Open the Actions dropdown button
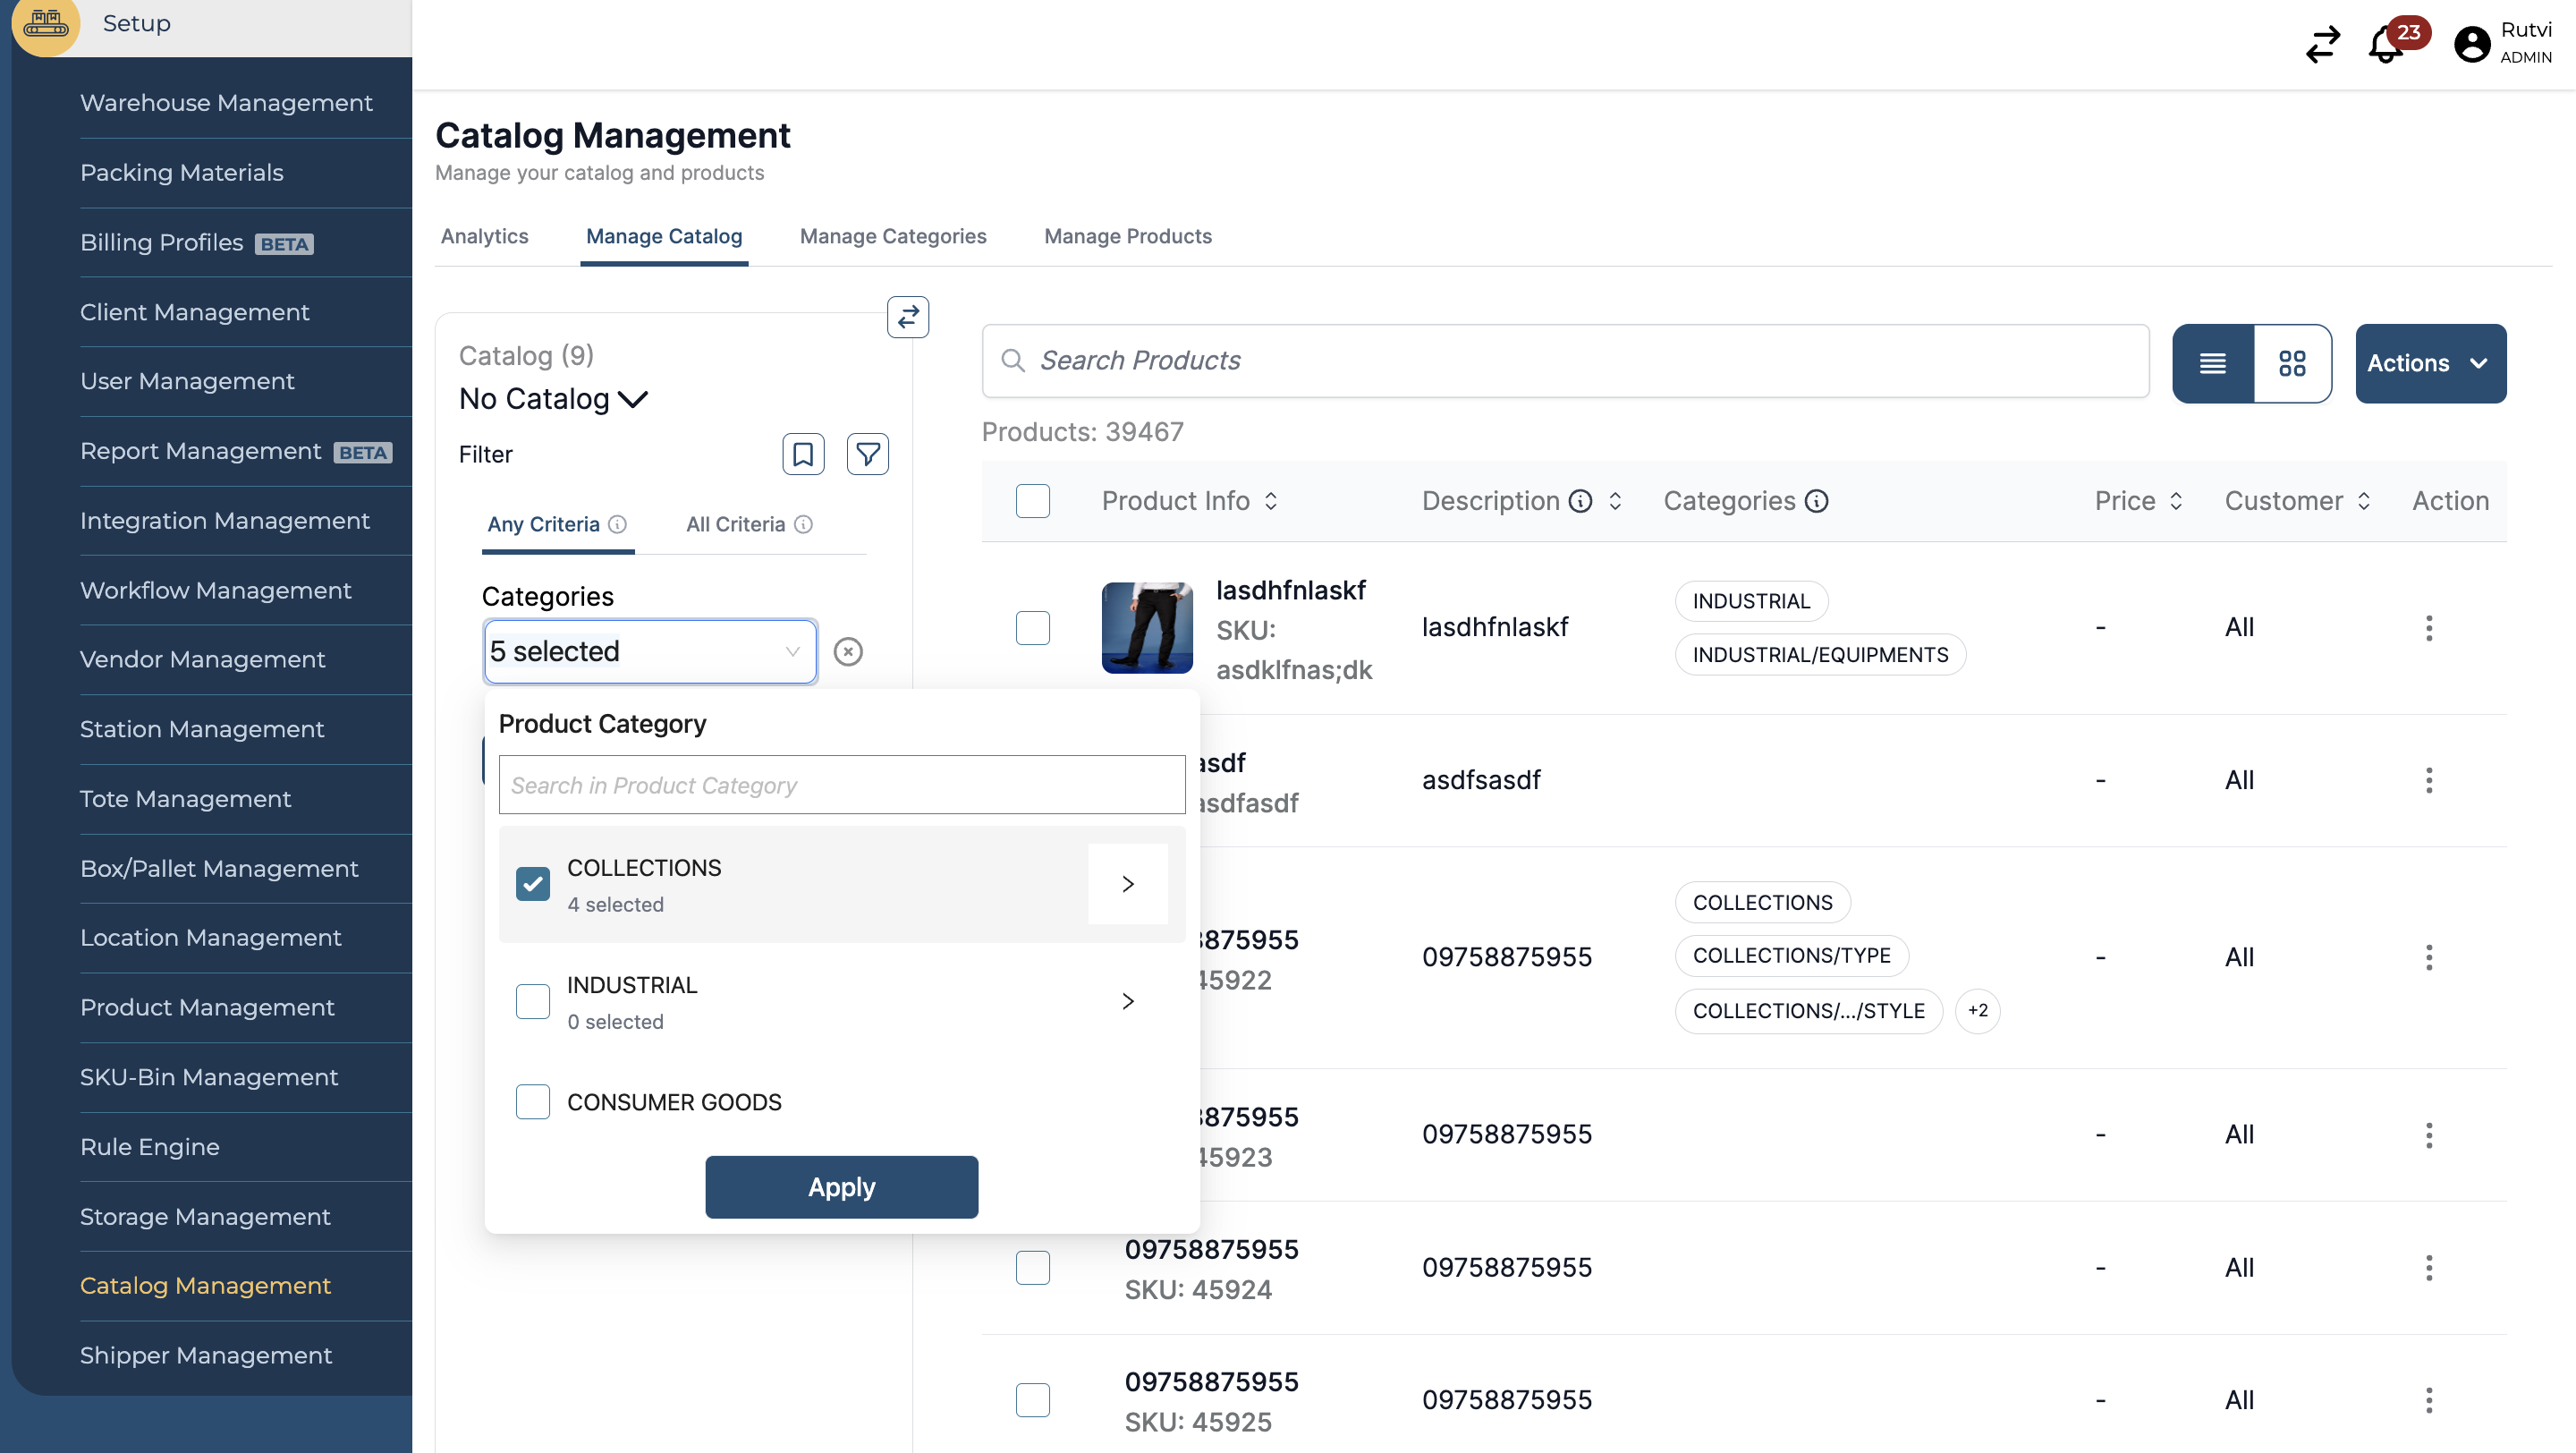 (2430, 363)
